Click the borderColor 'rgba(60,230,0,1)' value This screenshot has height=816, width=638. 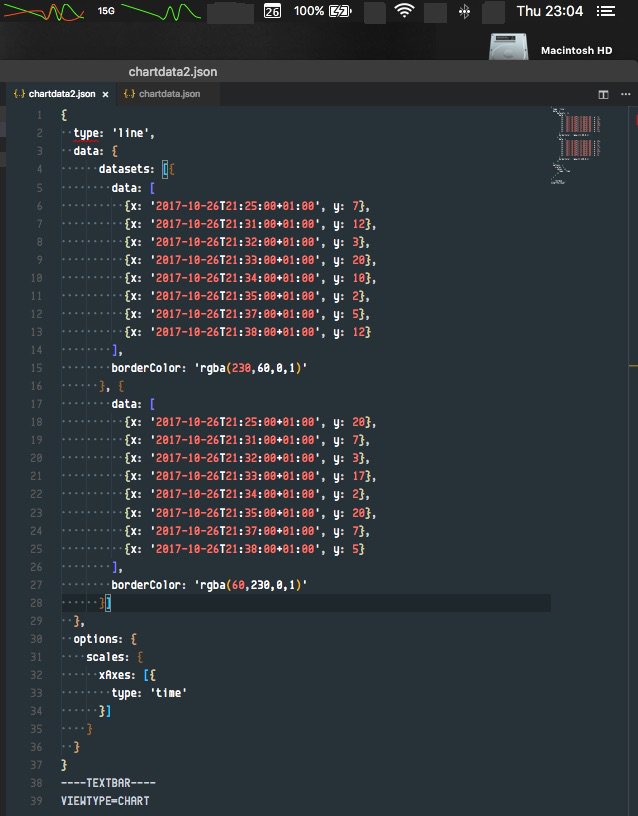pyautogui.click(x=251, y=585)
